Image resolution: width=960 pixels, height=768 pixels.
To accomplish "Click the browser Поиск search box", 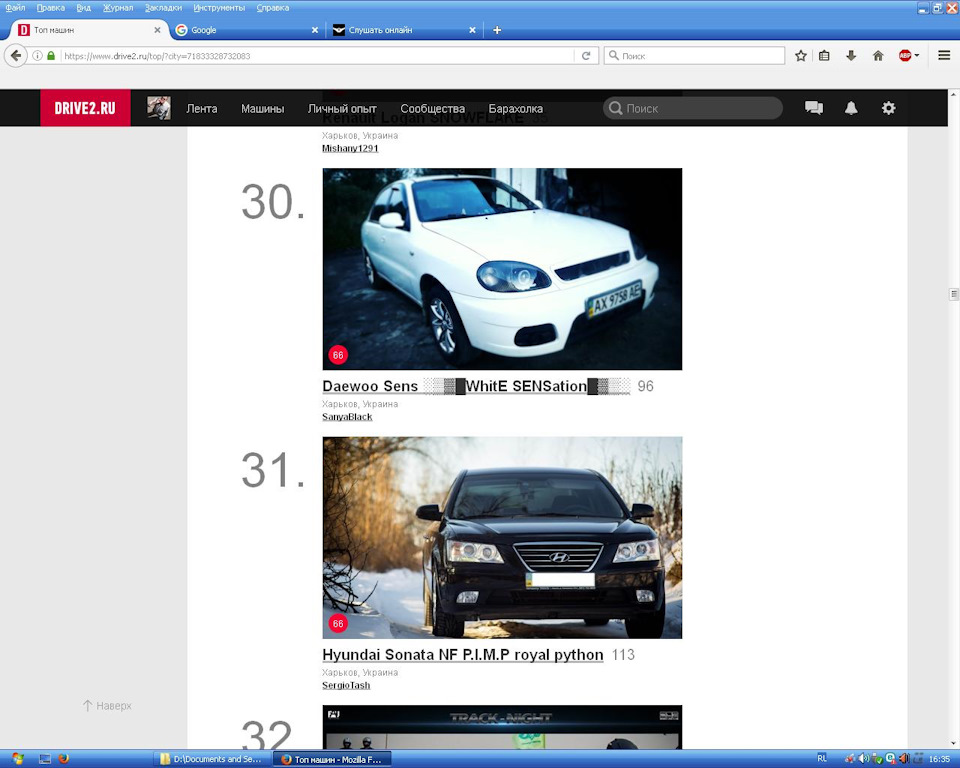I will (694, 56).
